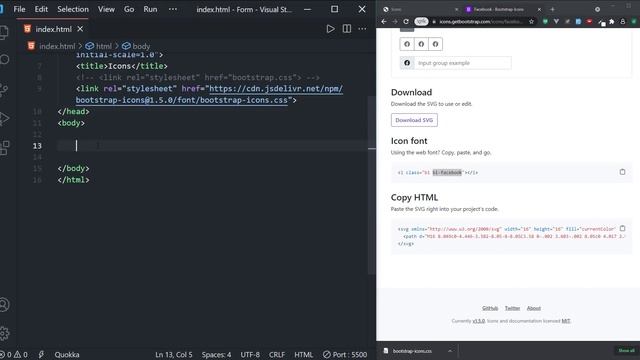Viewport: 640px width, 360px height.
Task: Open the View menu
Action: click(106, 9)
